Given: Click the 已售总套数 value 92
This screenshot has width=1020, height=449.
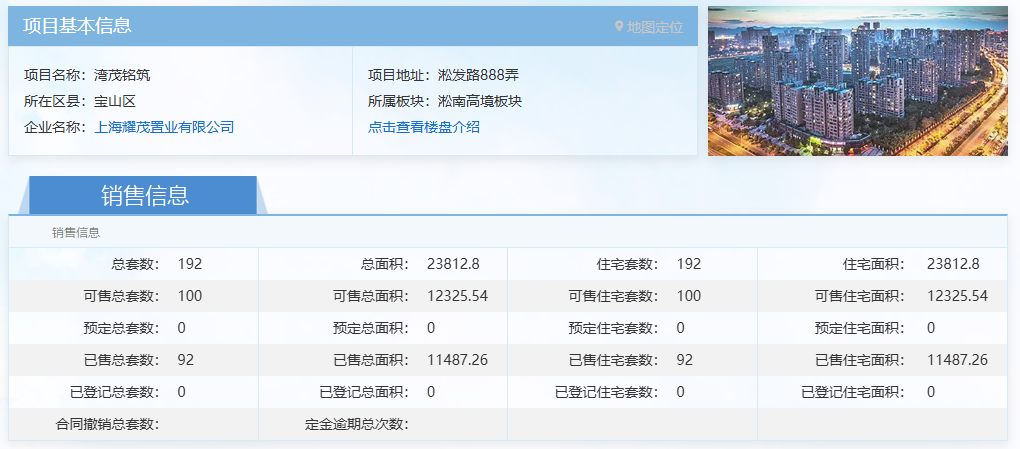Looking at the screenshot, I should [x=186, y=360].
